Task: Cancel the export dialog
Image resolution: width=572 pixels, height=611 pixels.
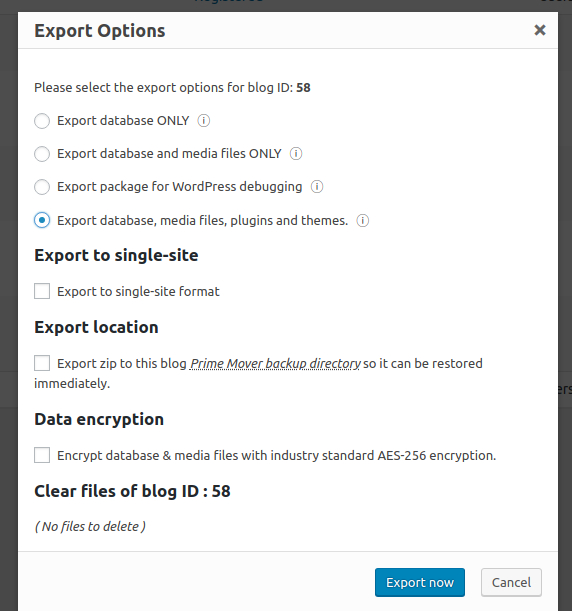Action: click(511, 582)
